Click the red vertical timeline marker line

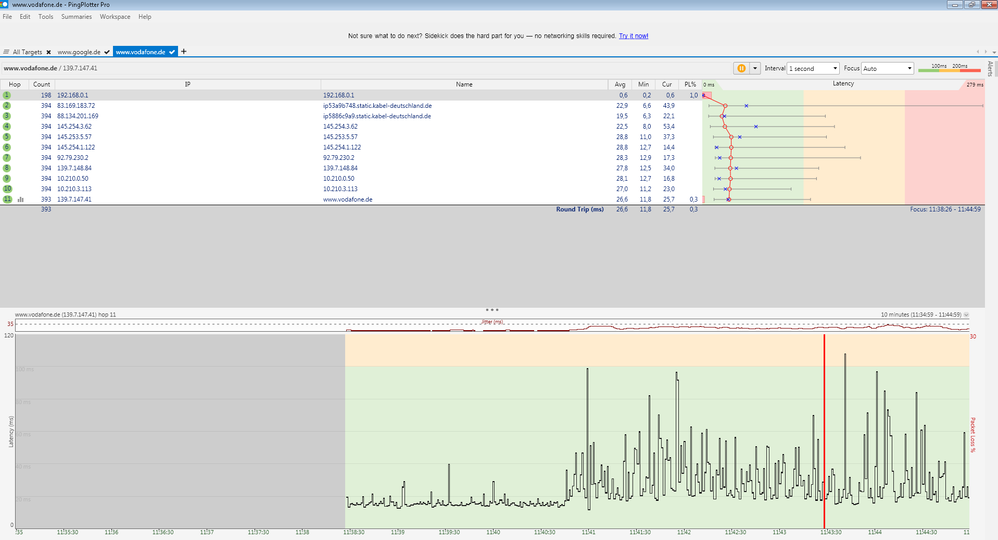click(x=824, y=430)
